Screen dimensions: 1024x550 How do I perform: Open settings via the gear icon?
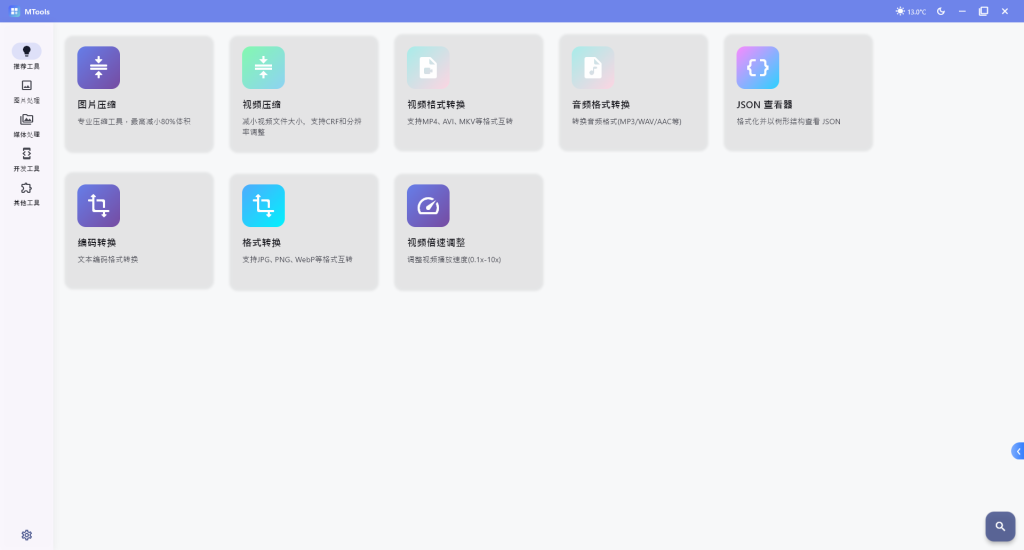tap(26, 535)
